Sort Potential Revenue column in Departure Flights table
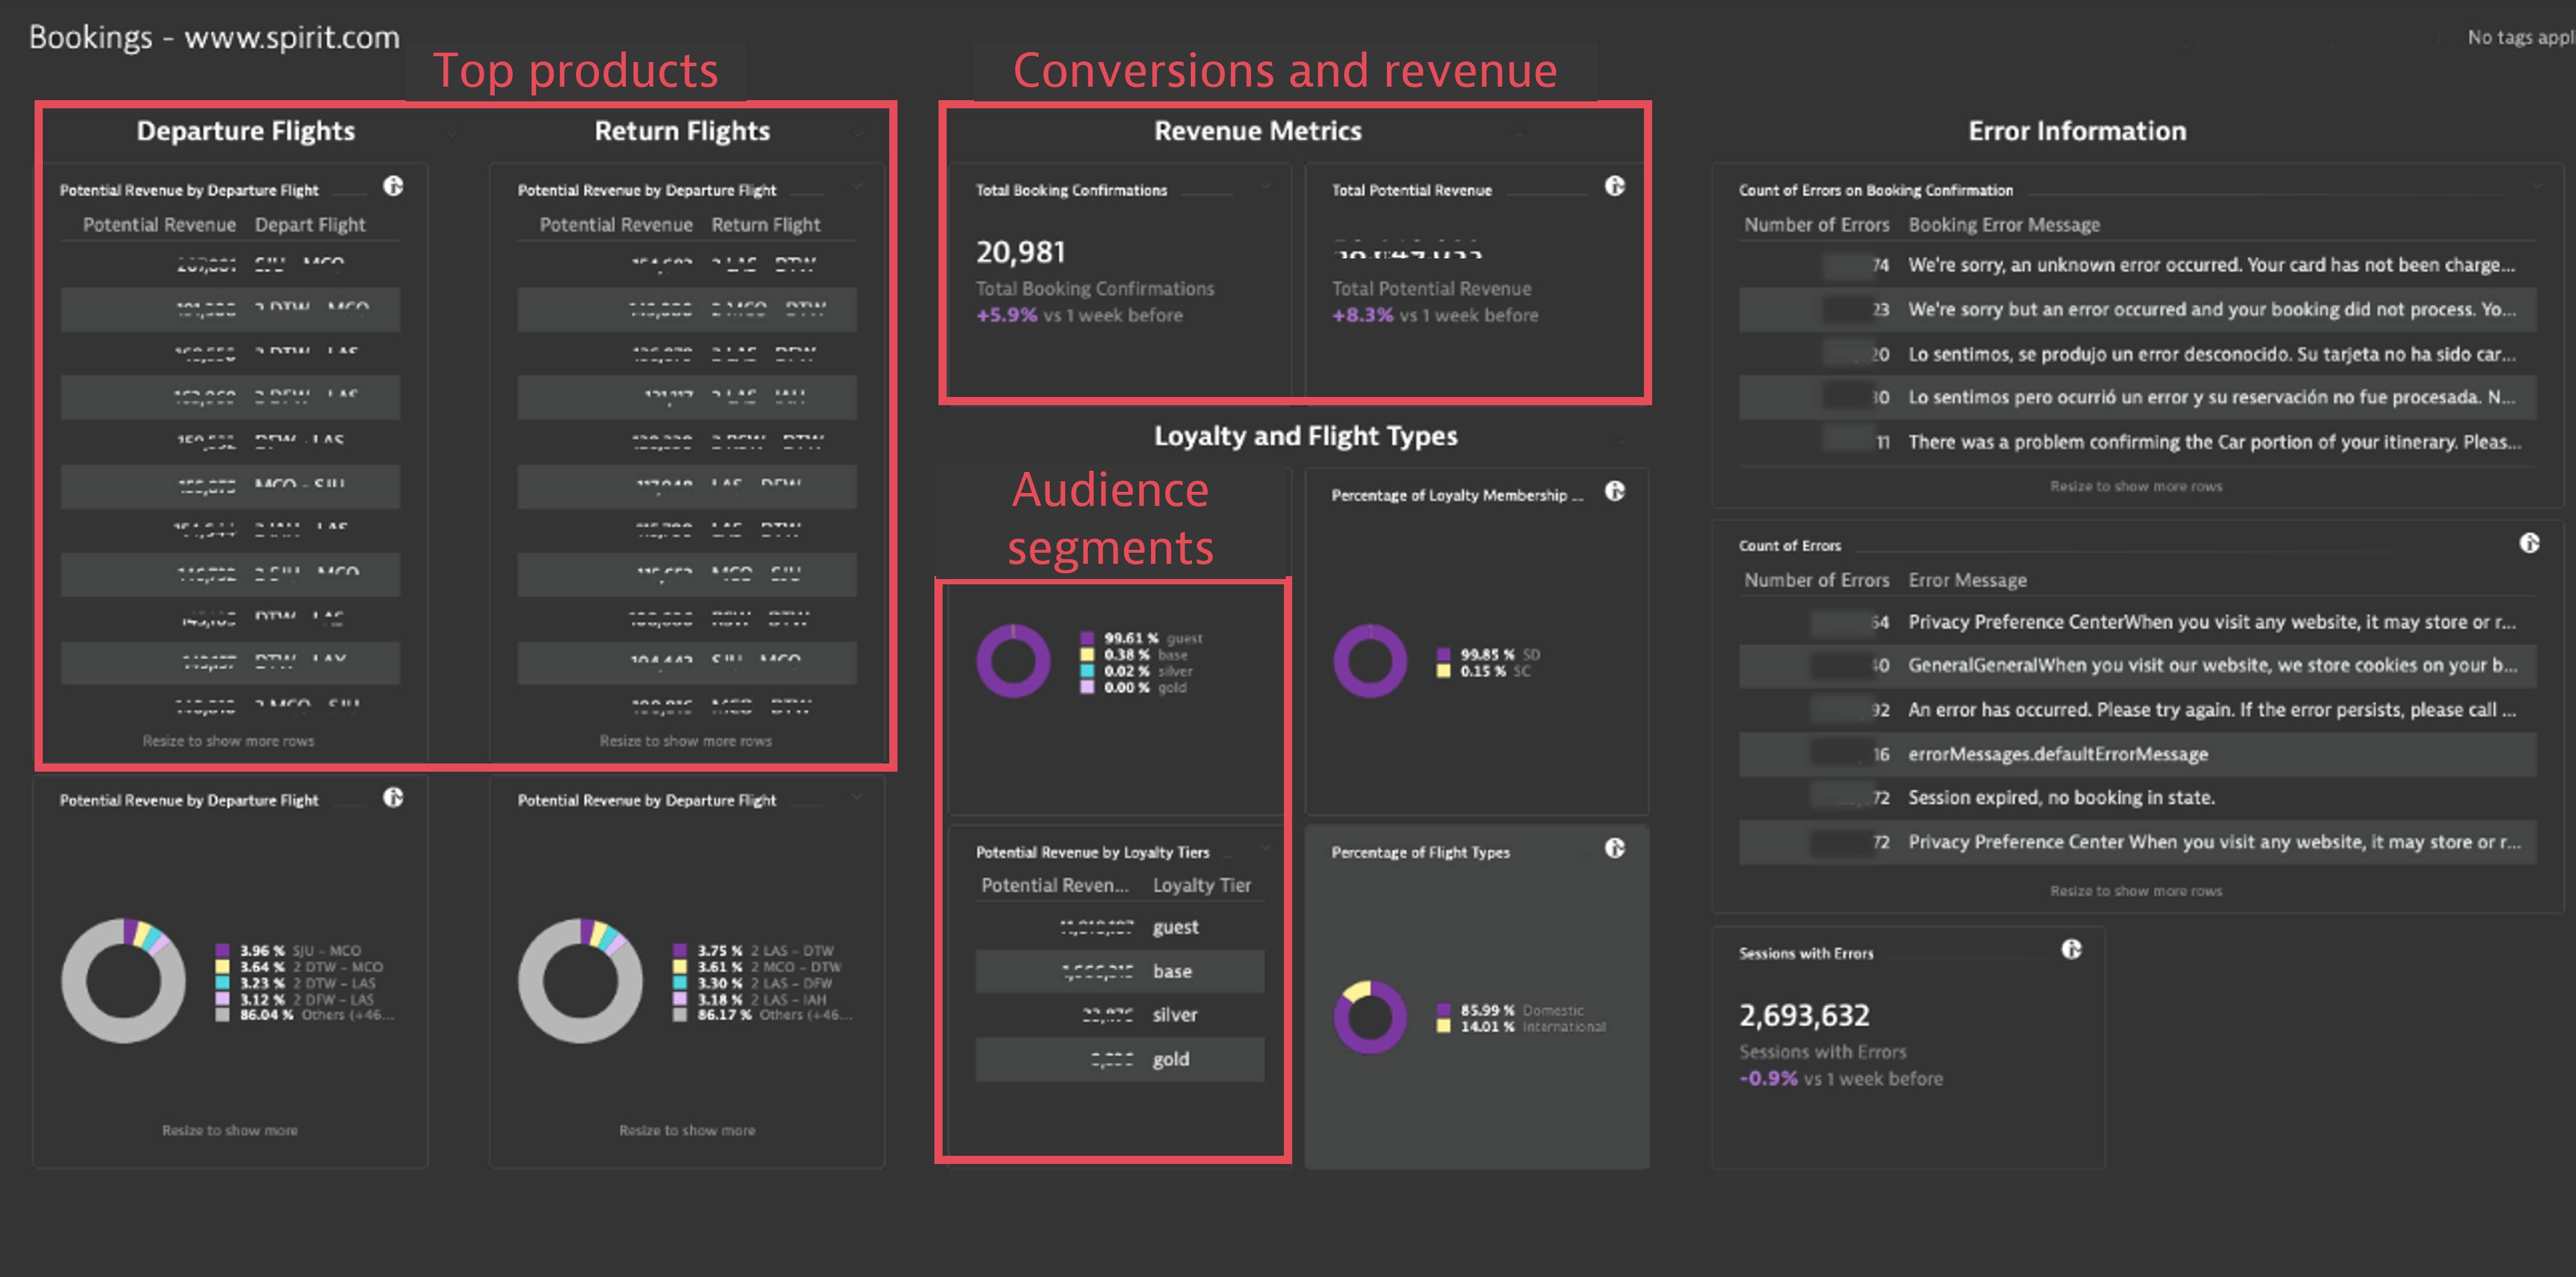This screenshot has height=1277, width=2576. tap(159, 225)
